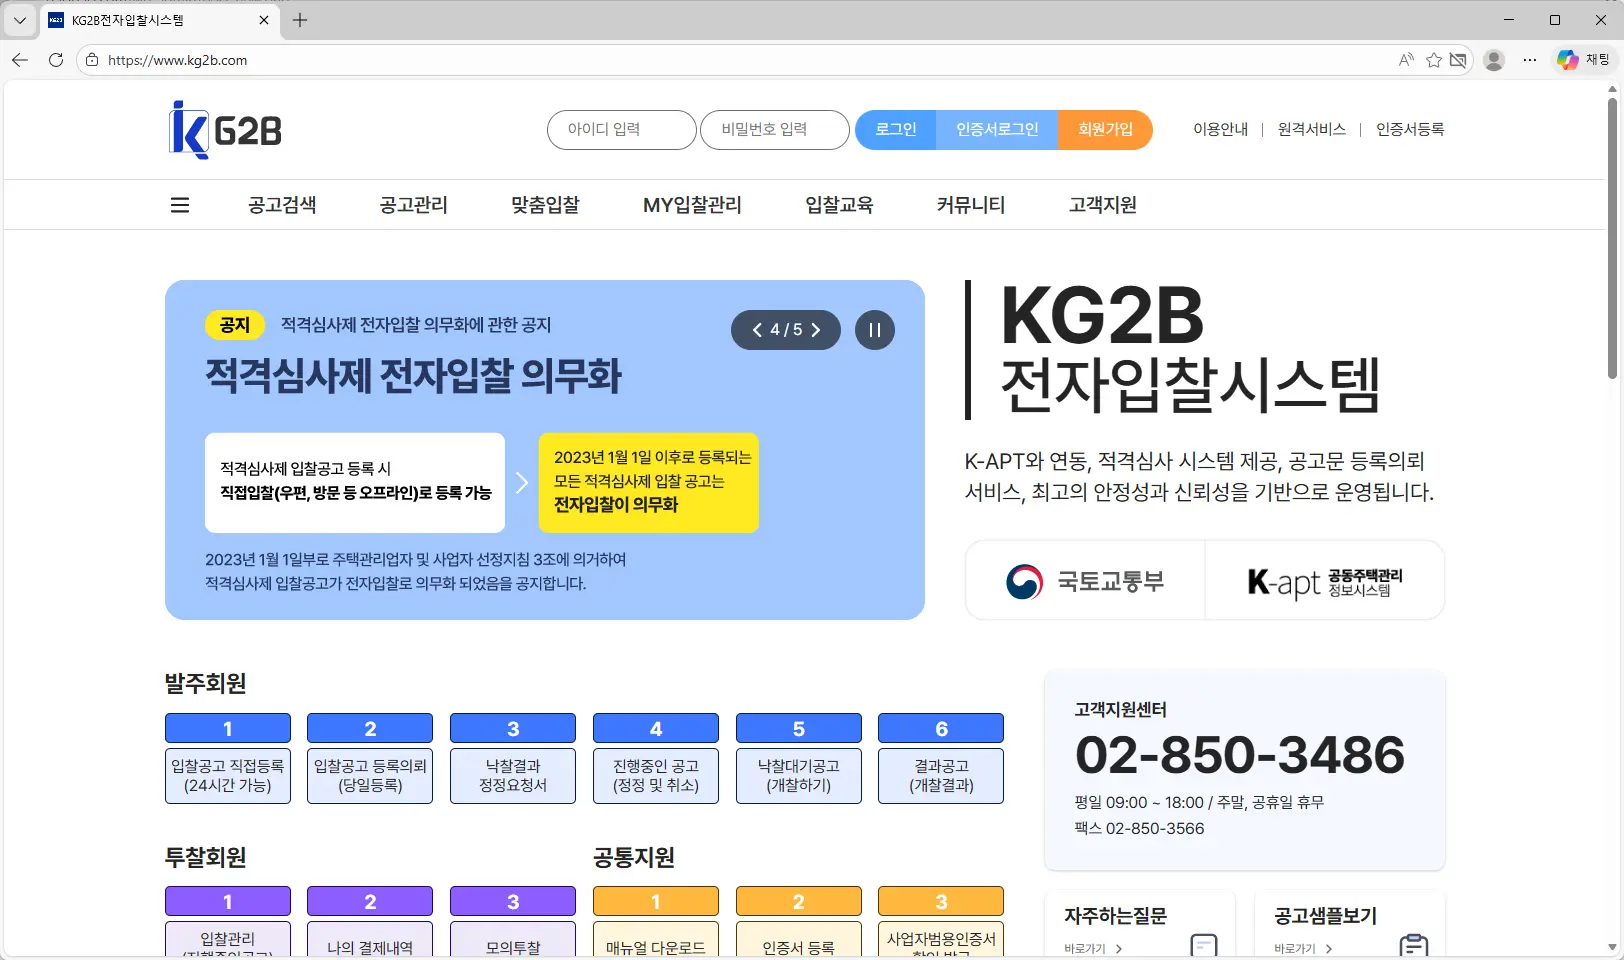
Task: Click the 비밀번호 입력 field
Action: click(x=774, y=130)
